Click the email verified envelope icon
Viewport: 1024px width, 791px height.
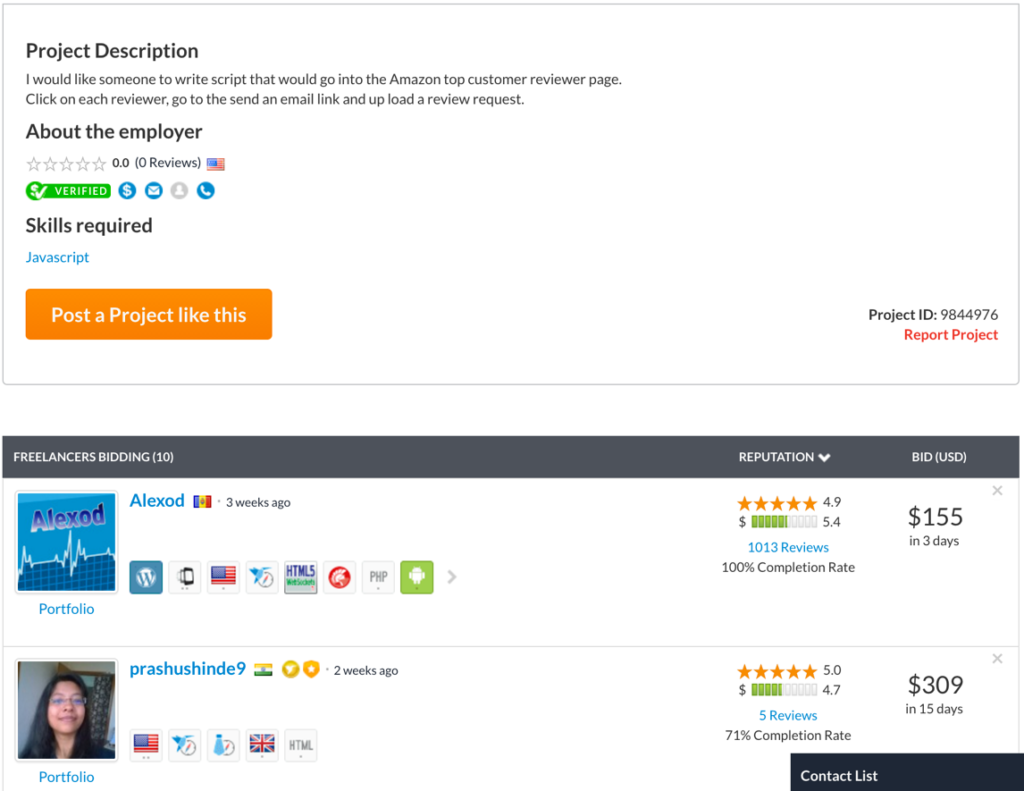[x=153, y=191]
